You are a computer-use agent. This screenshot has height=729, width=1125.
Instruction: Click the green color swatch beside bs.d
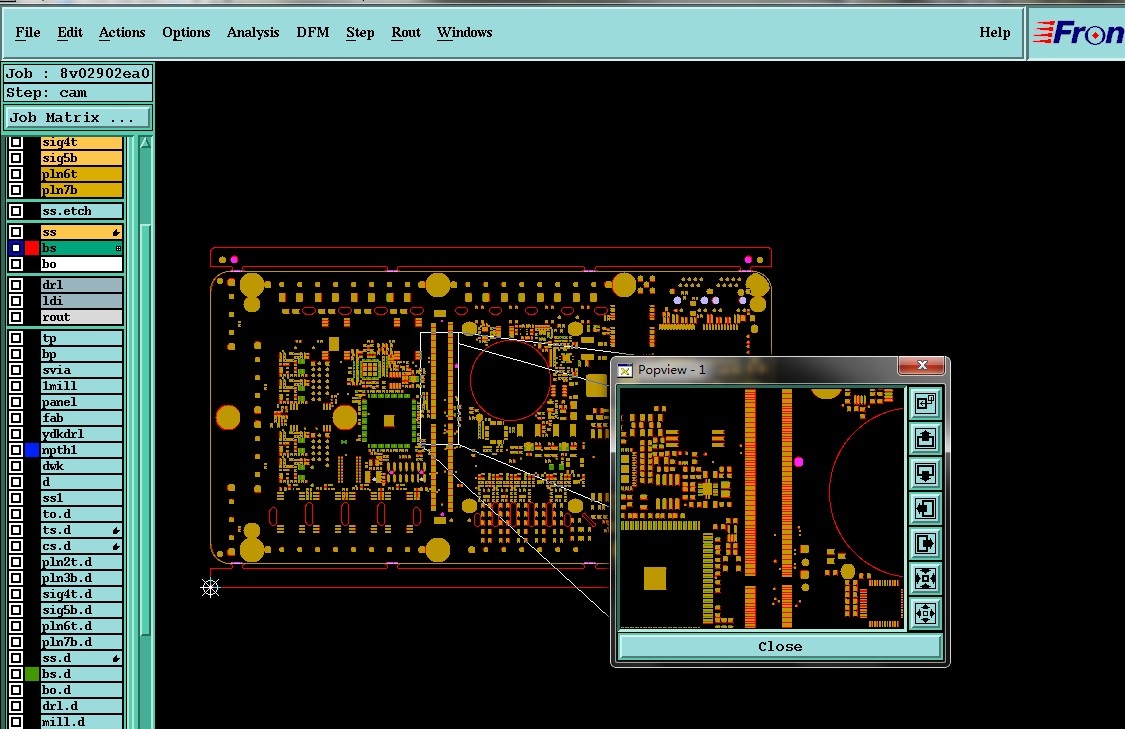[32, 674]
